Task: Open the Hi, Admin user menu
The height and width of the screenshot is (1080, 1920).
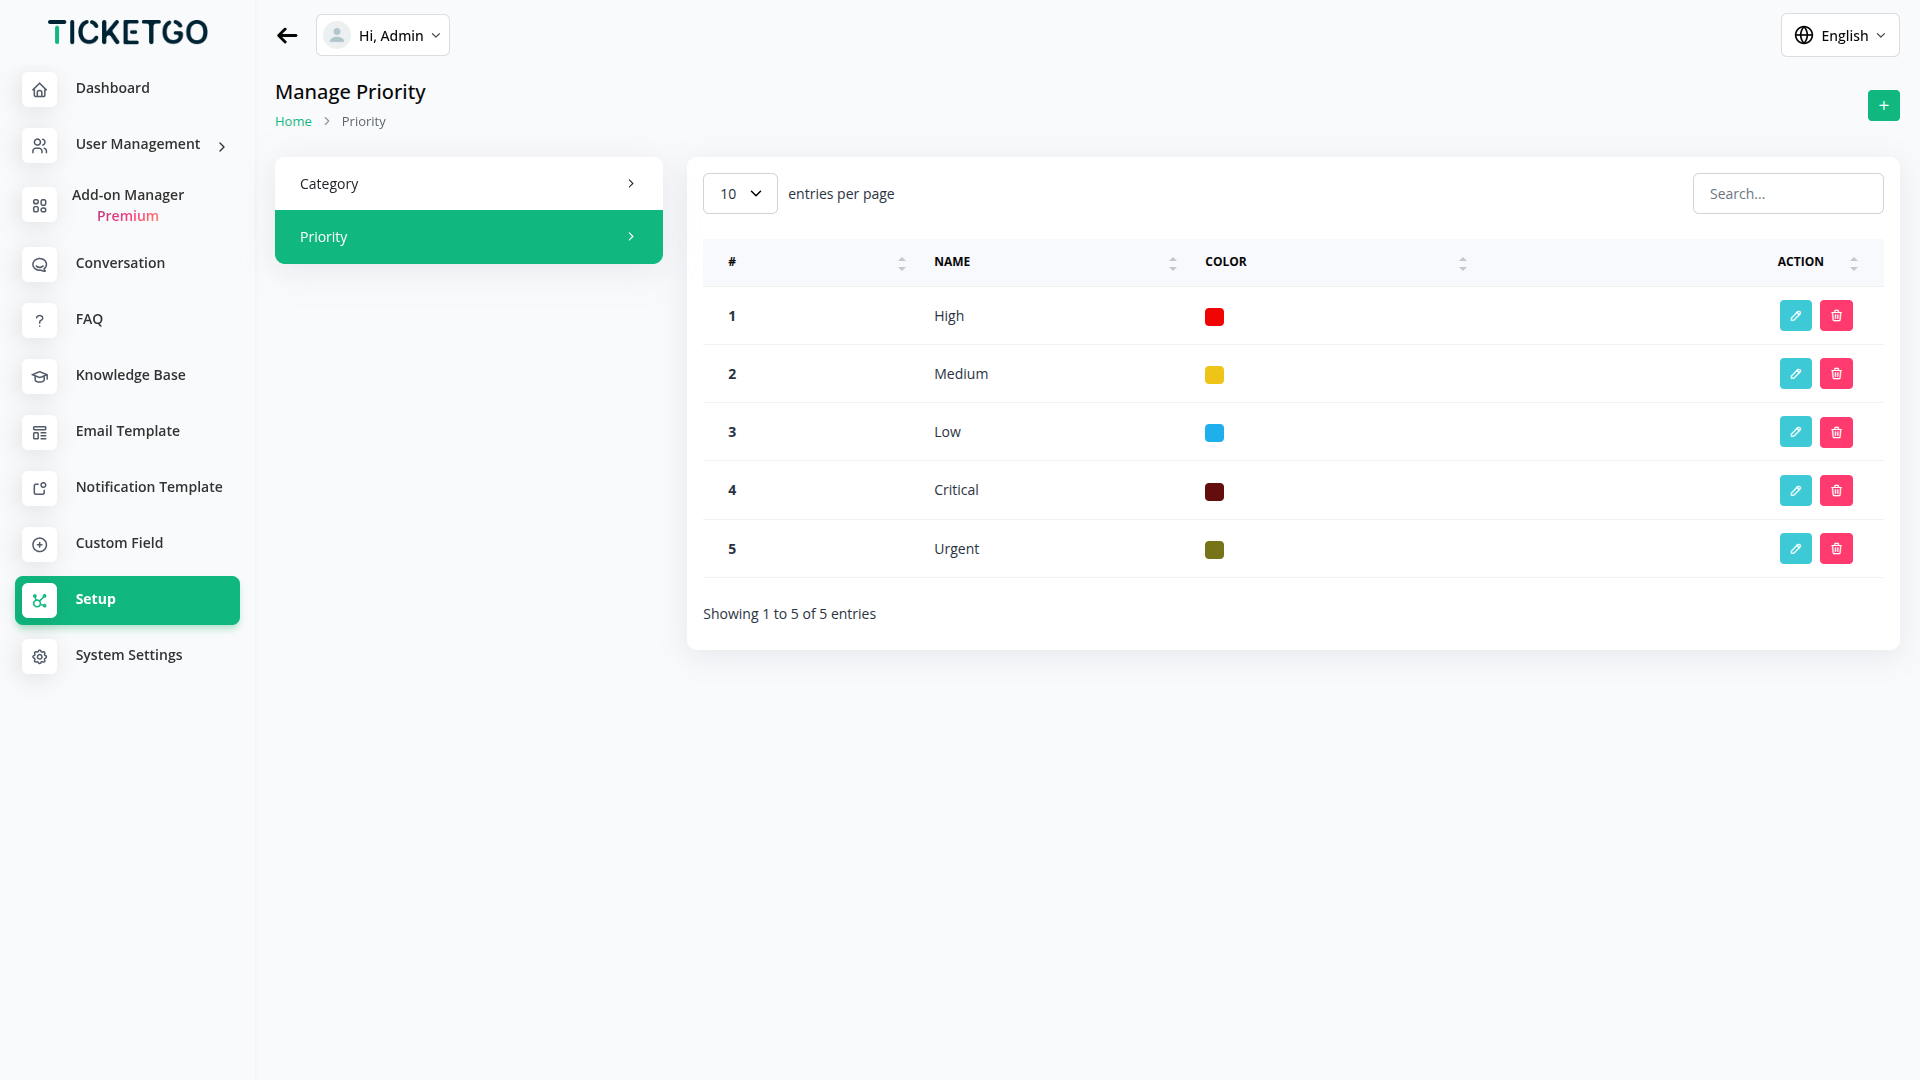Action: point(383,36)
